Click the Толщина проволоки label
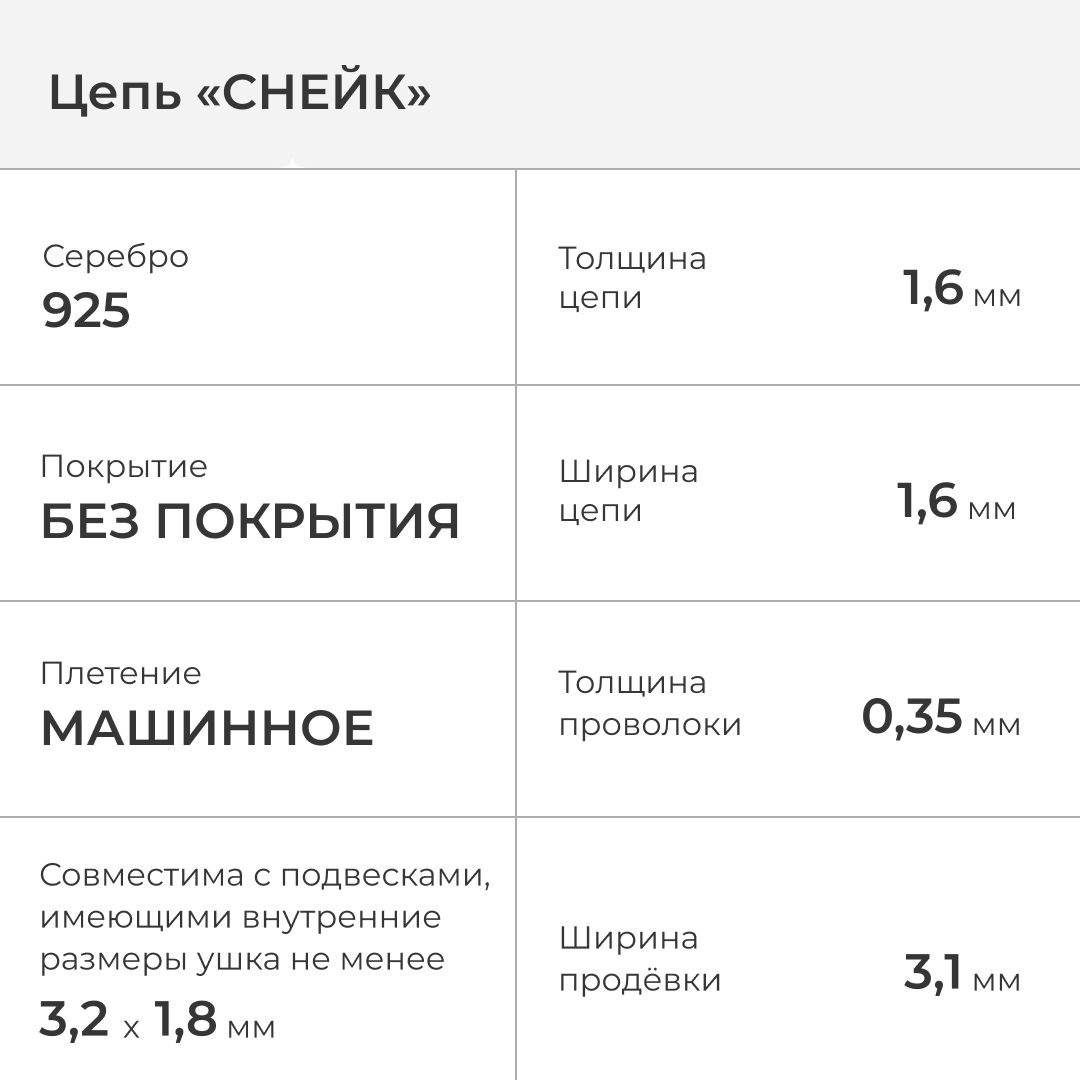 [x=649, y=703]
